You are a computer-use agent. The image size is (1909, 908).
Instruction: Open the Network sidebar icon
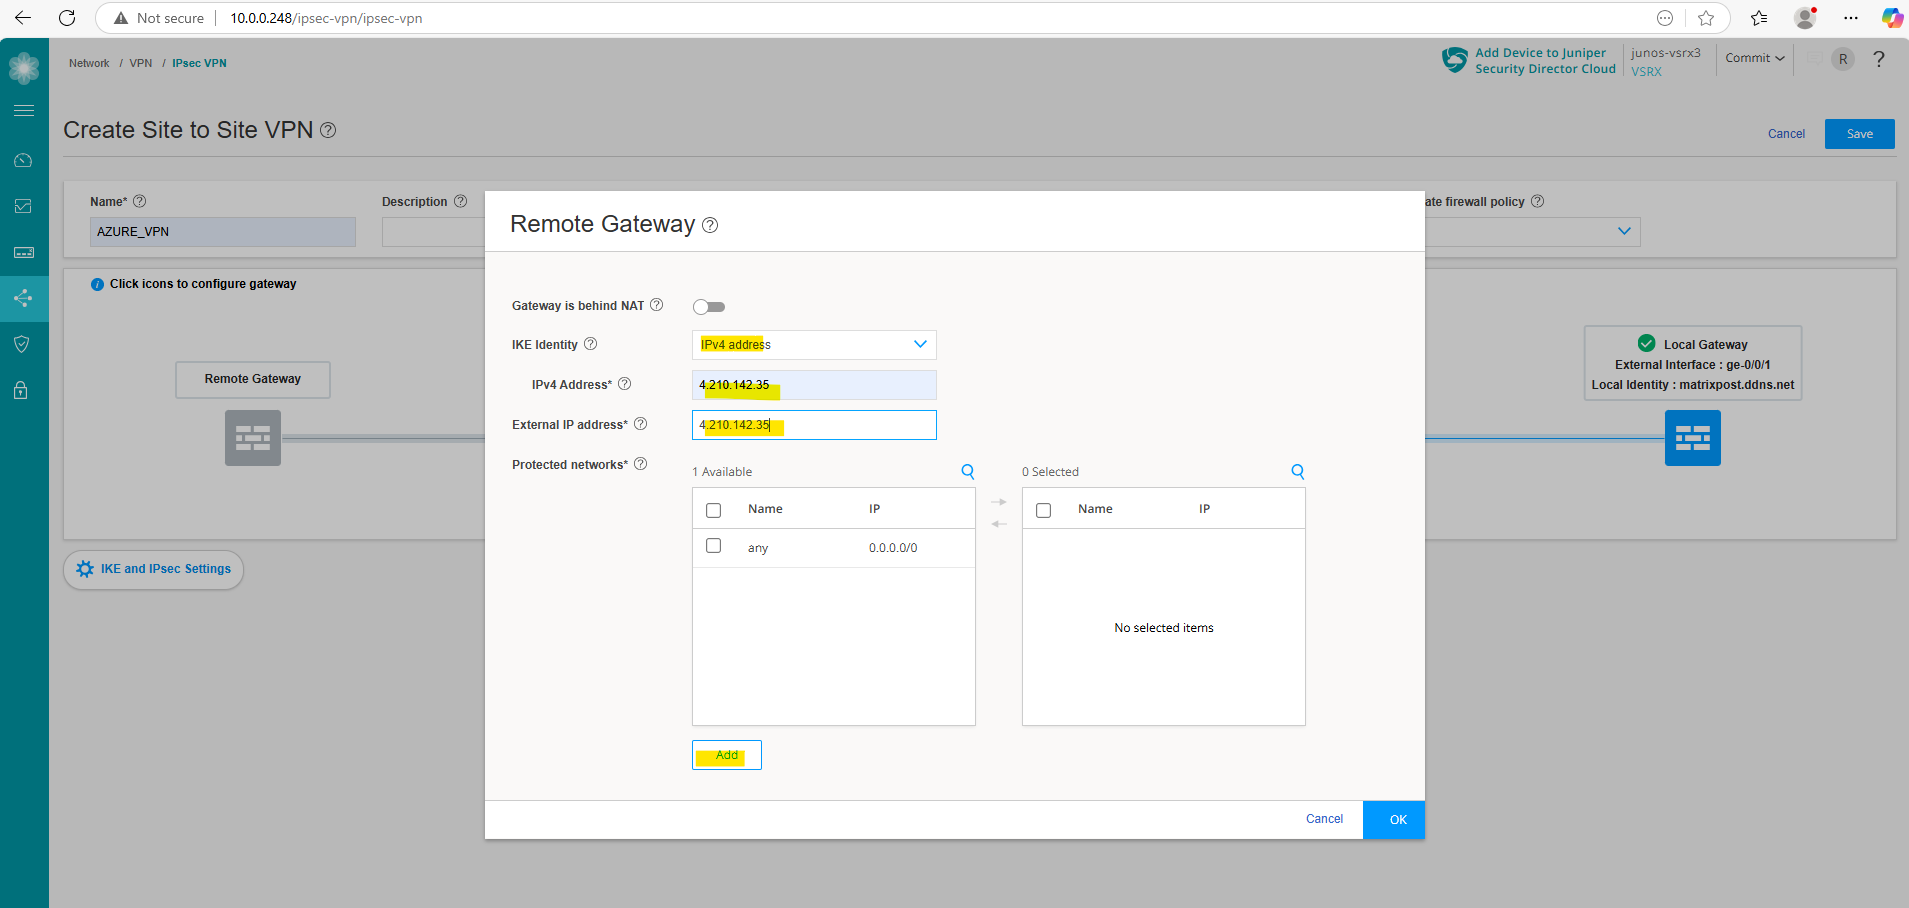click(x=24, y=298)
